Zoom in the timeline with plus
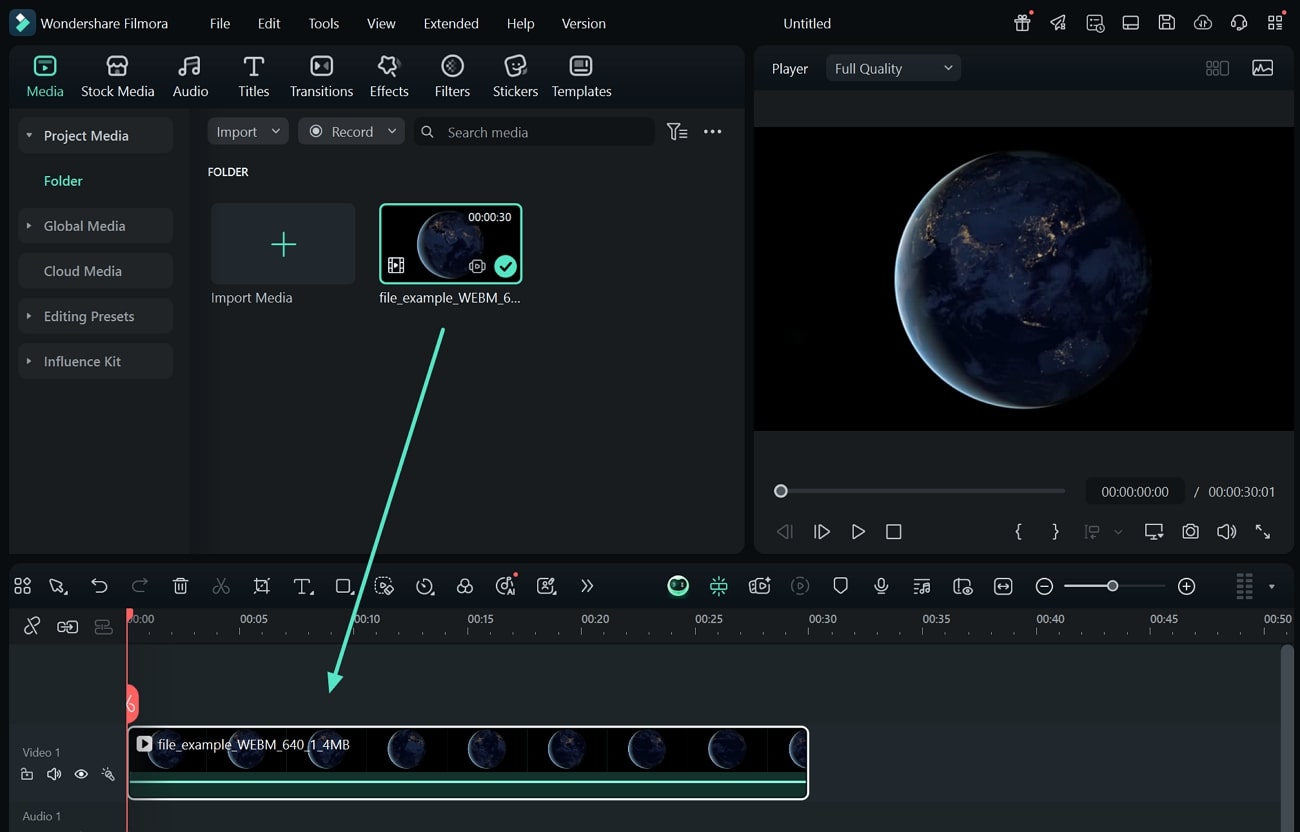 coord(1187,586)
